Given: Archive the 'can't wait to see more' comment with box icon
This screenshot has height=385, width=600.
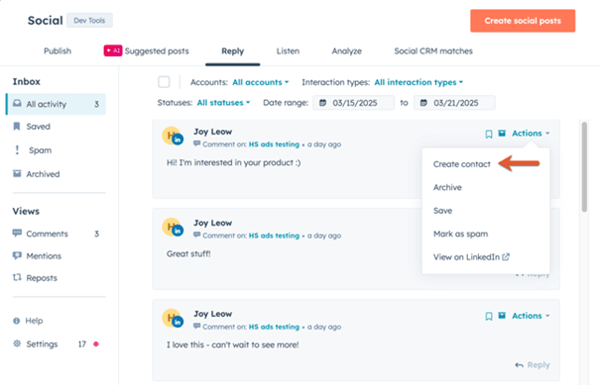Looking at the screenshot, I should pos(502,316).
